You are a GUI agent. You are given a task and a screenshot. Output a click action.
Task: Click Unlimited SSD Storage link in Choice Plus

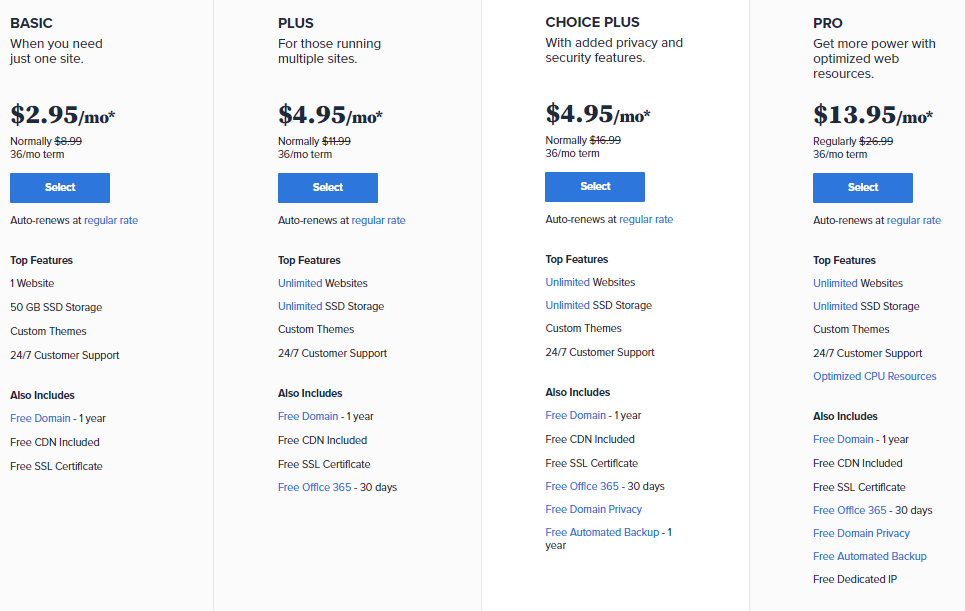pyautogui.click(x=567, y=305)
